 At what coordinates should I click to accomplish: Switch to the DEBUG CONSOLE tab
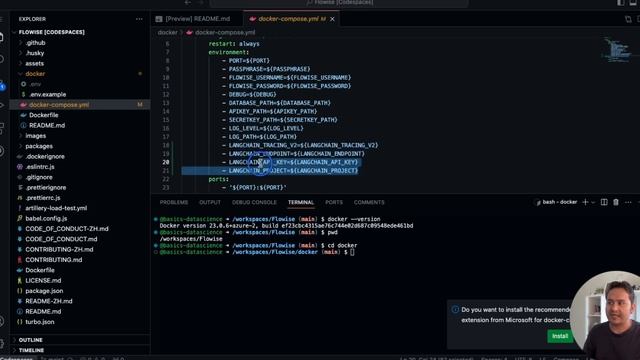(x=254, y=202)
